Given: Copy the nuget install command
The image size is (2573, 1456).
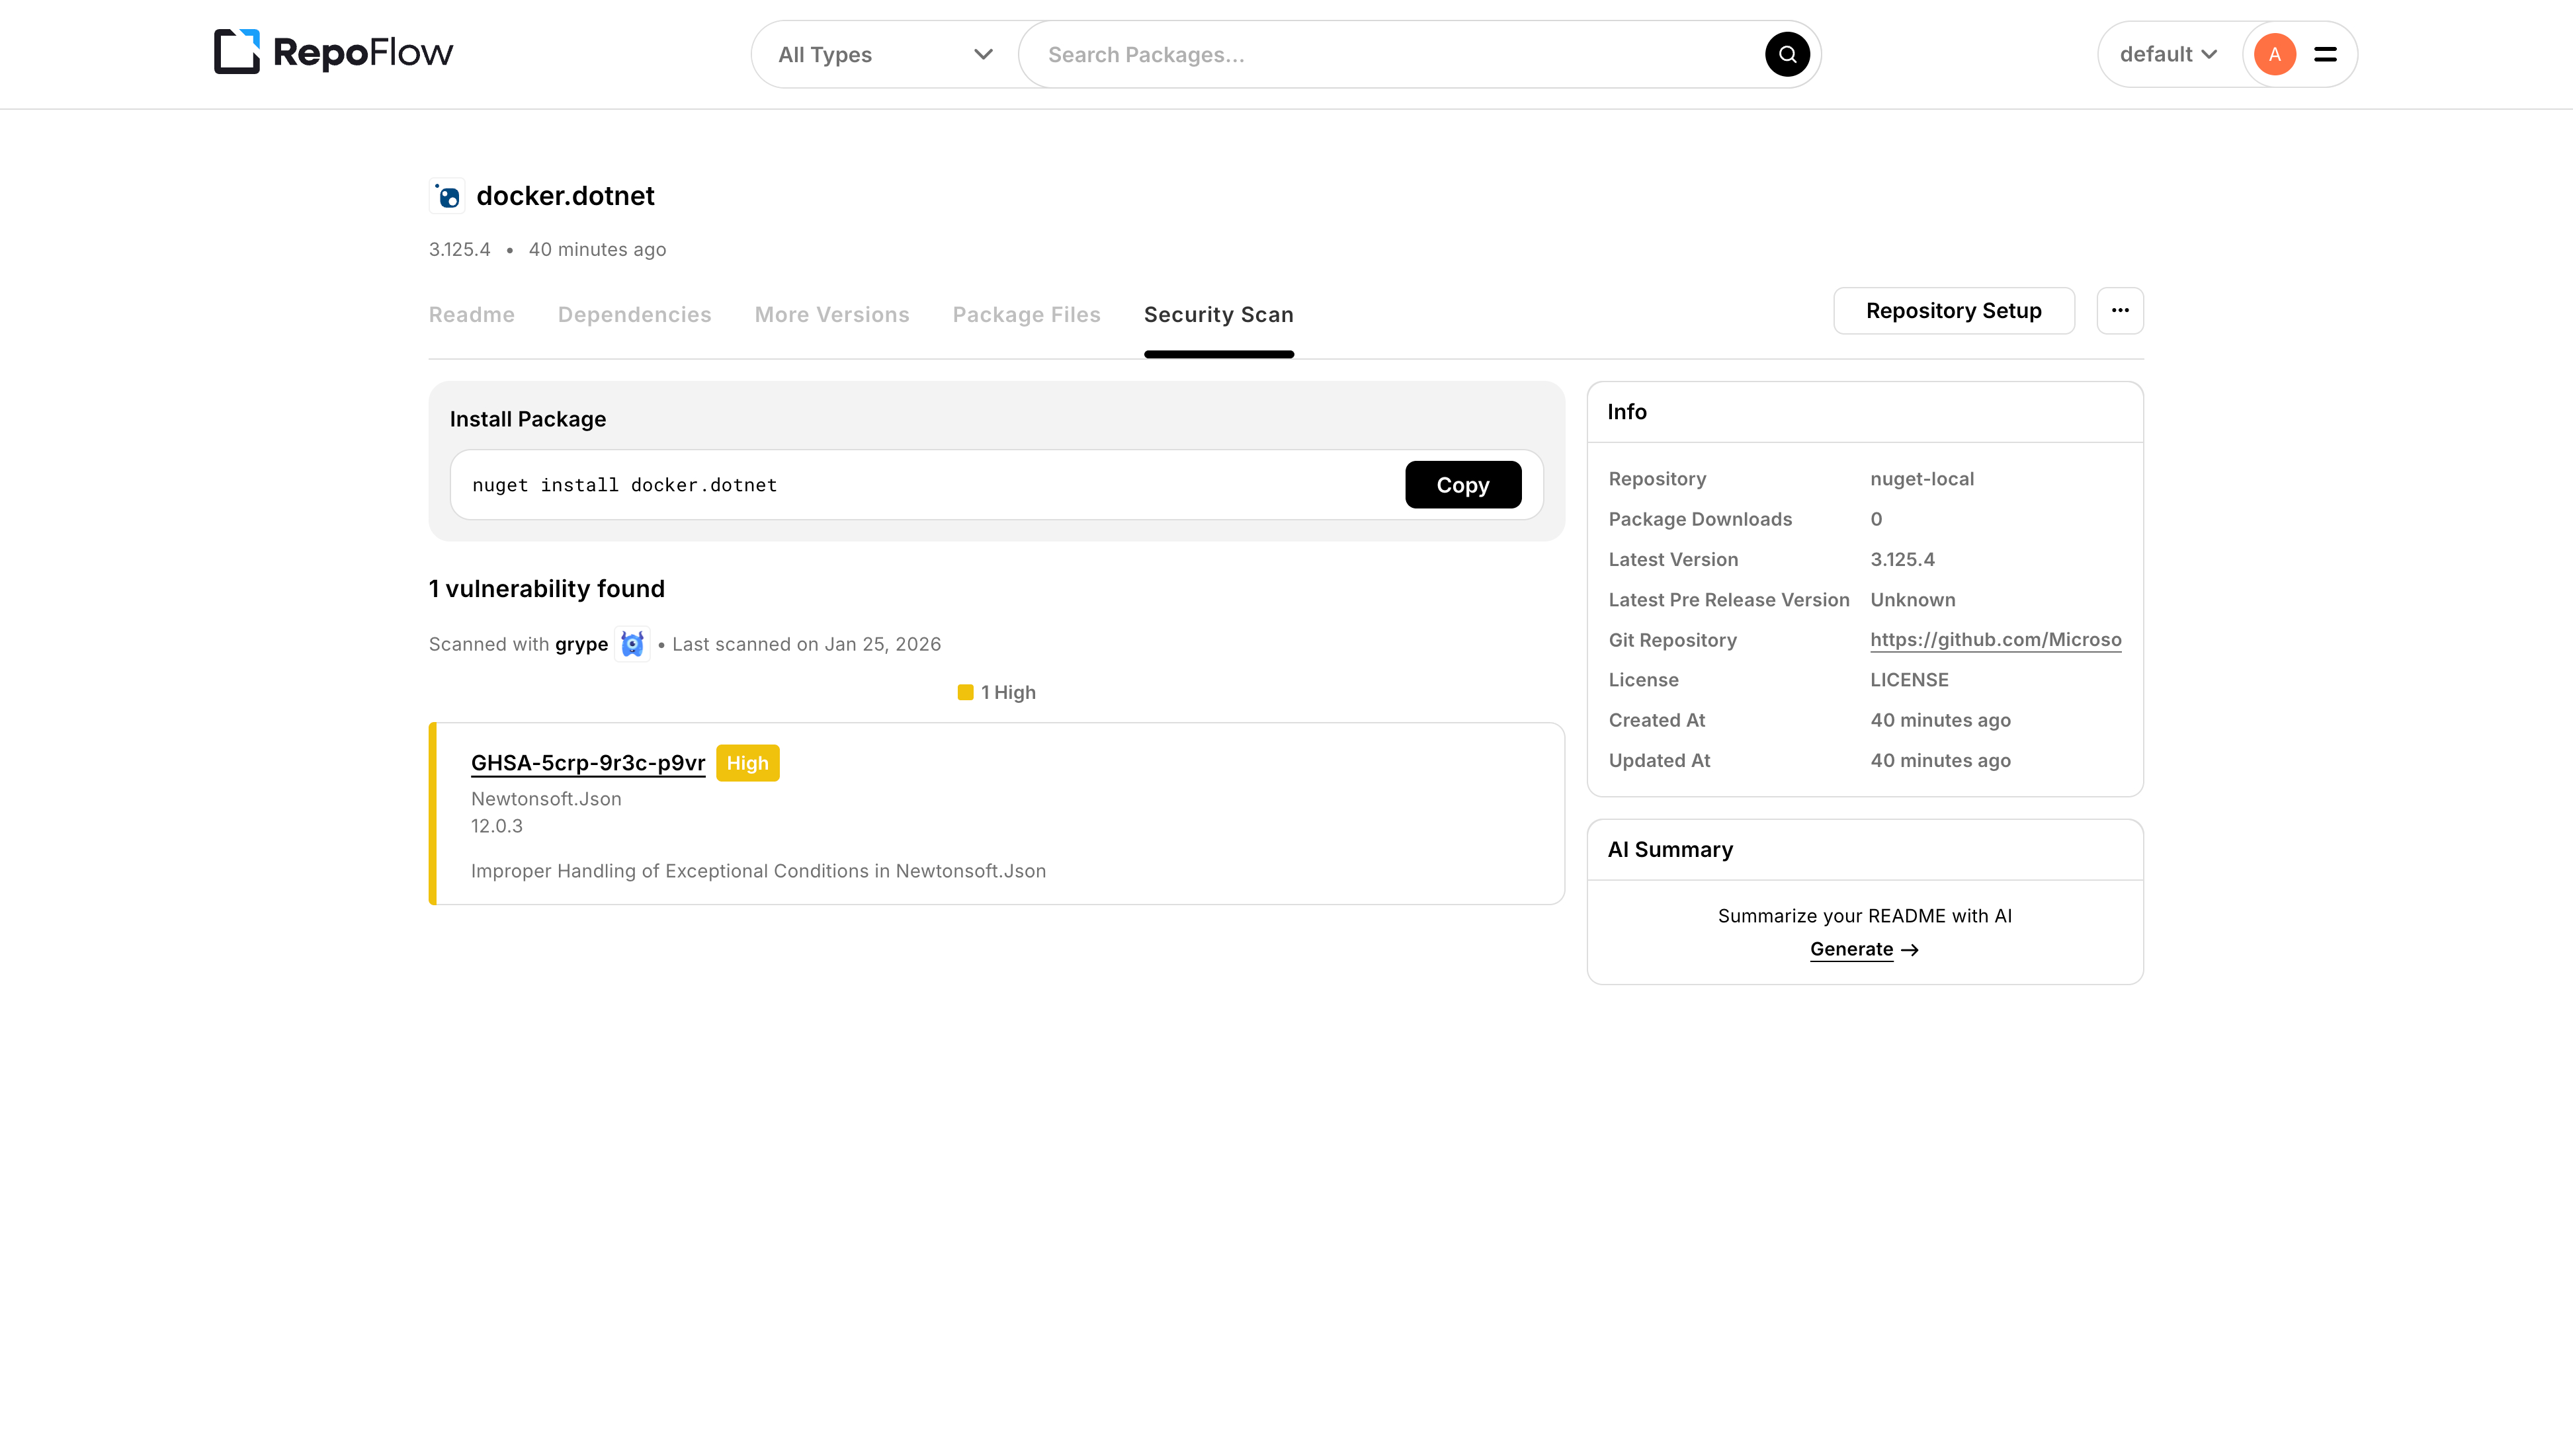Looking at the screenshot, I should 1462,485.
